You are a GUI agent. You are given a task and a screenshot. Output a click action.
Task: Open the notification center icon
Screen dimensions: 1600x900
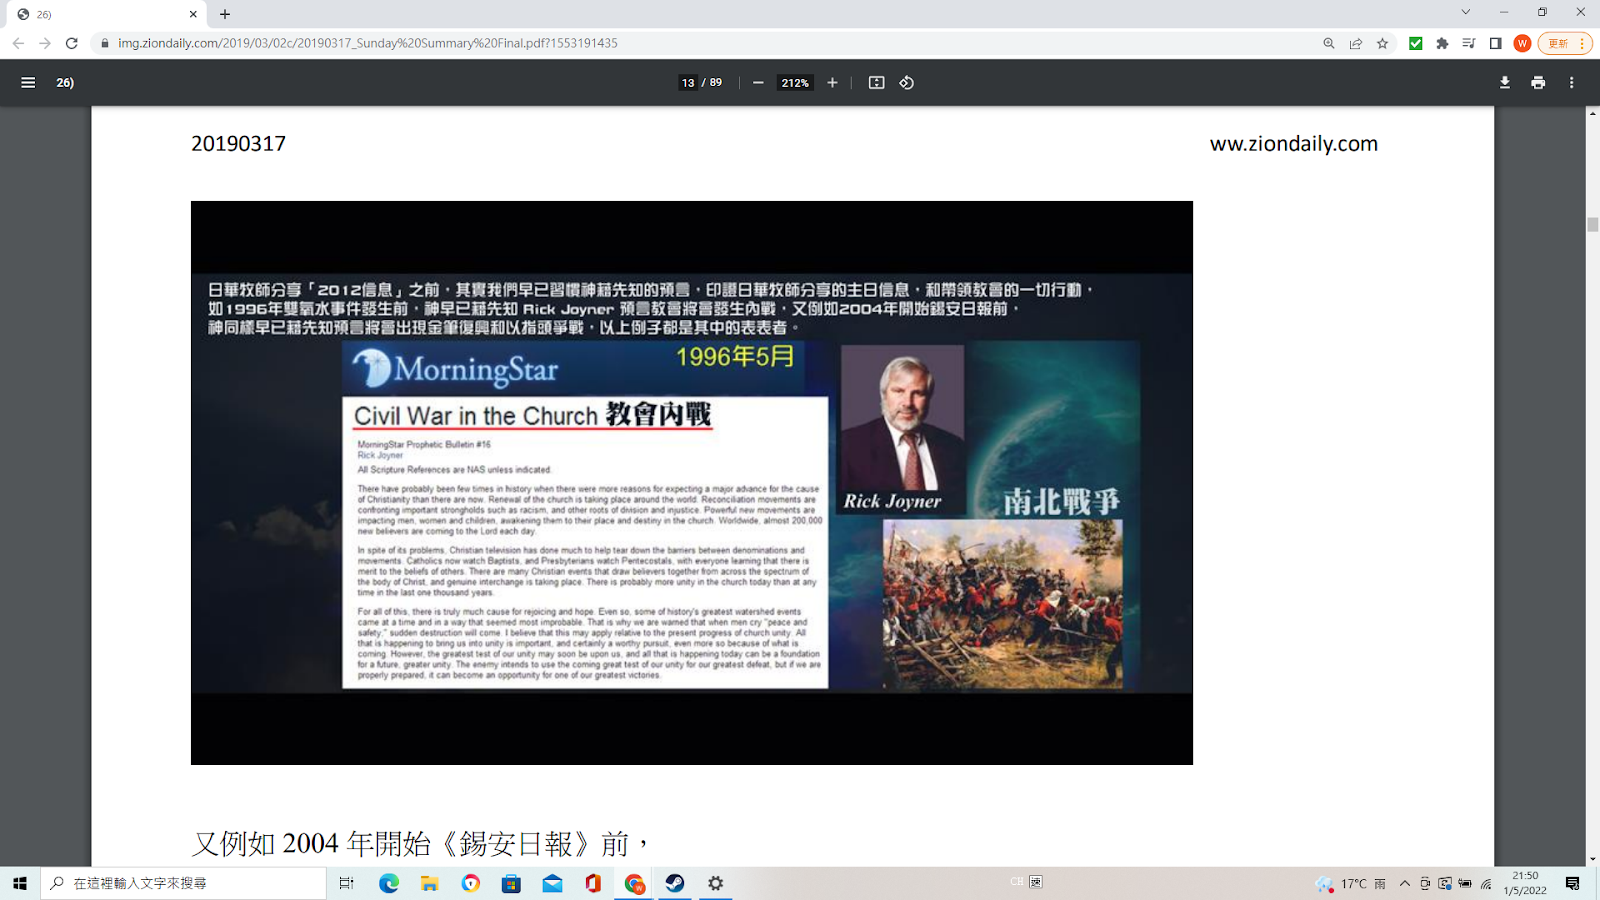(x=1573, y=883)
